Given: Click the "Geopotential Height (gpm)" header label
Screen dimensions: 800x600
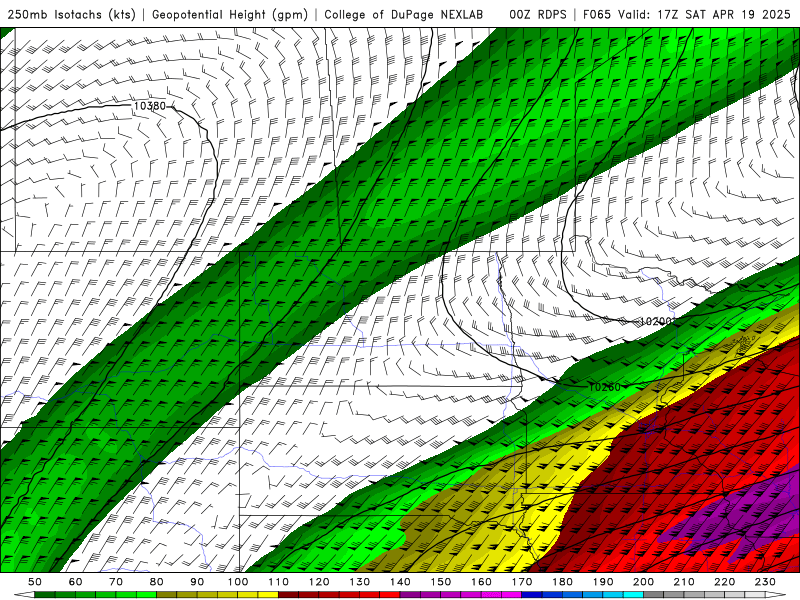Looking at the screenshot, I should 230,14.
